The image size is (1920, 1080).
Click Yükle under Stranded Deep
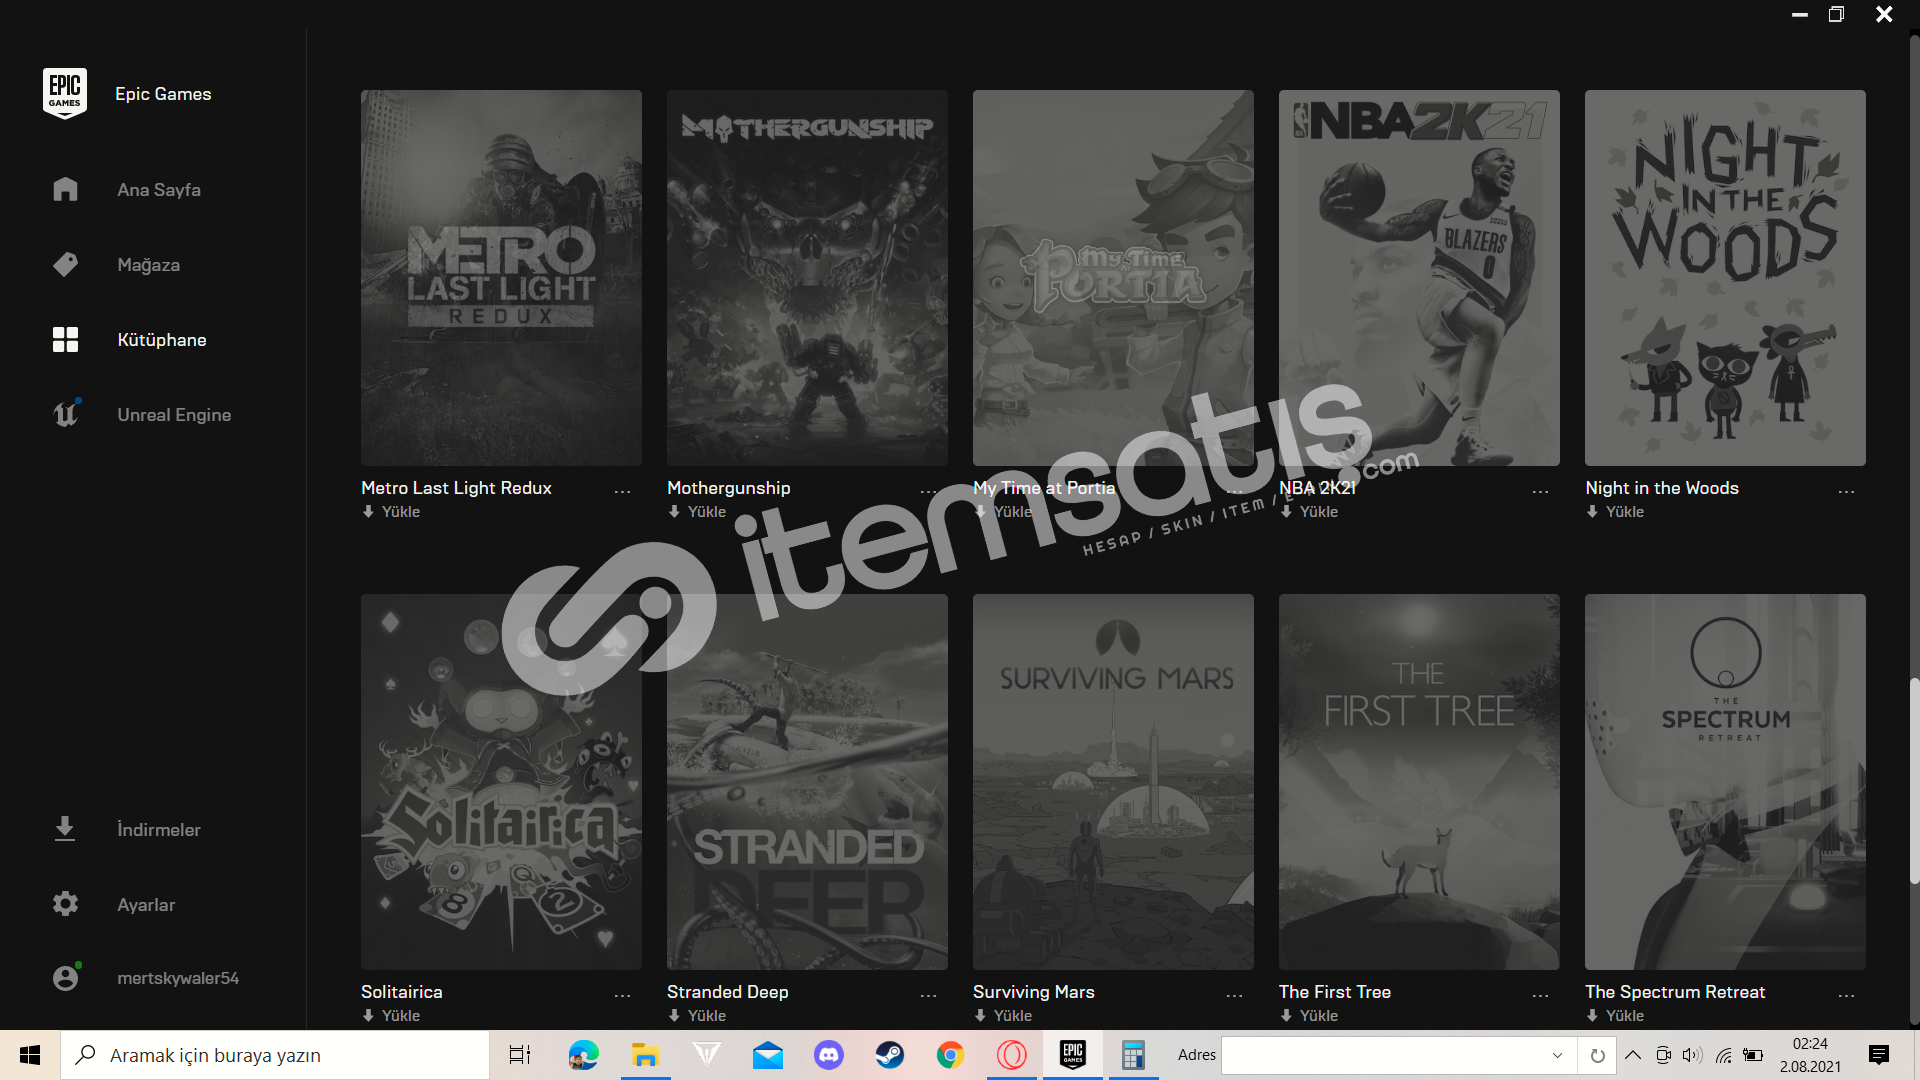point(697,1016)
